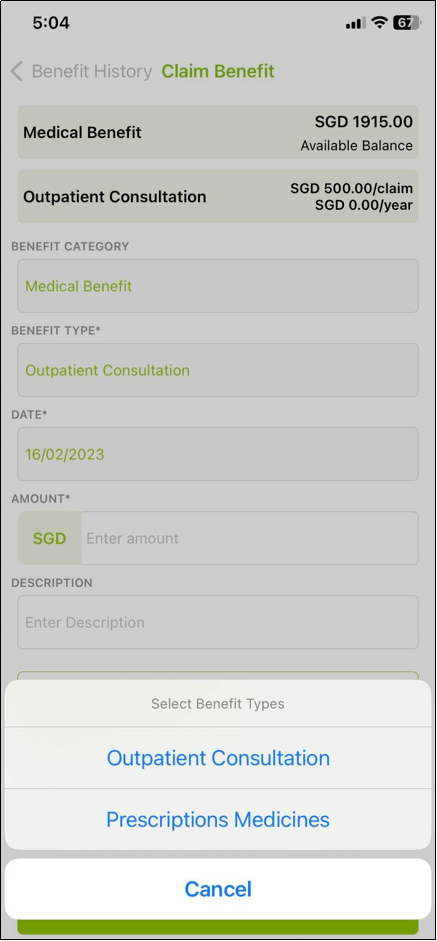Open the Benefit Category dropdown field
This screenshot has width=437, height=941.
(x=218, y=286)
